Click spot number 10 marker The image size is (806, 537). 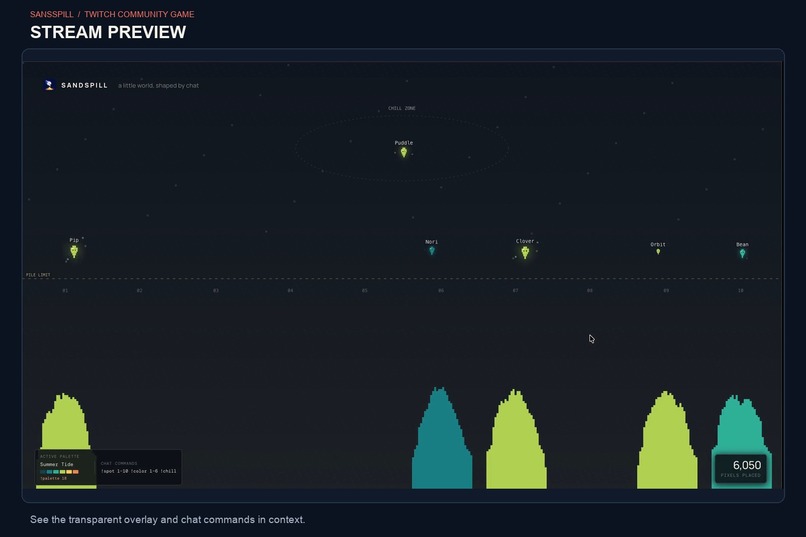point(740,290)
